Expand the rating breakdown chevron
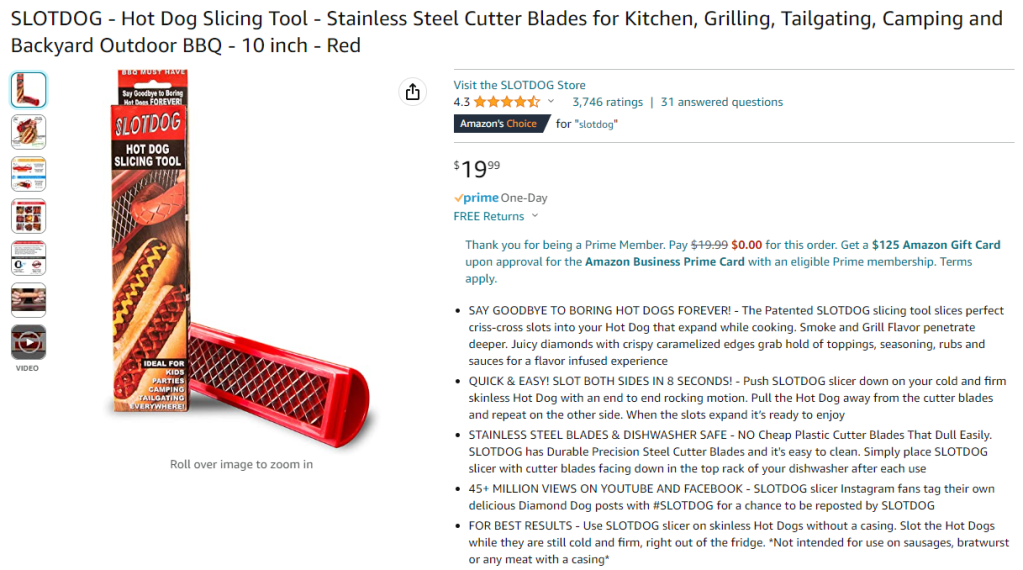Screen dimensions: 1023x570 (x=551, y=102)
